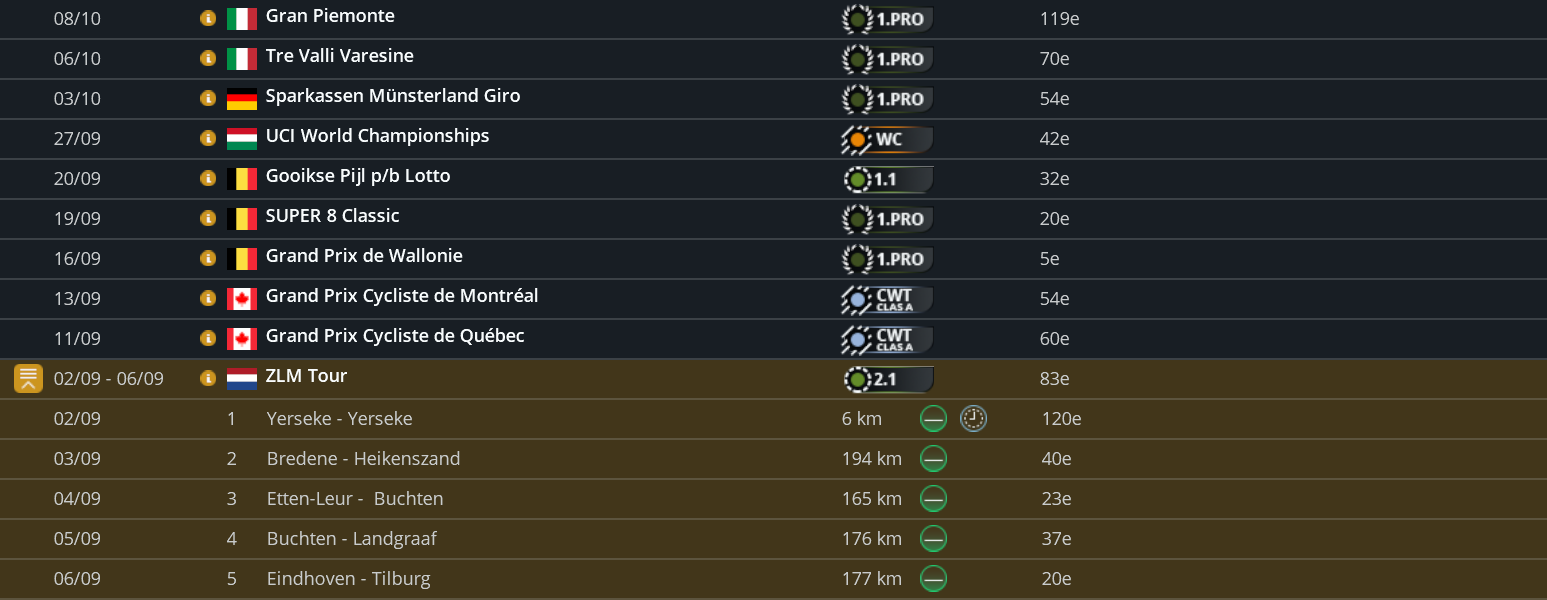This screenshot has height=600, width=1547.
Task: Select the SUPER 8 Classic race
Action: click(x=332, y=217)
